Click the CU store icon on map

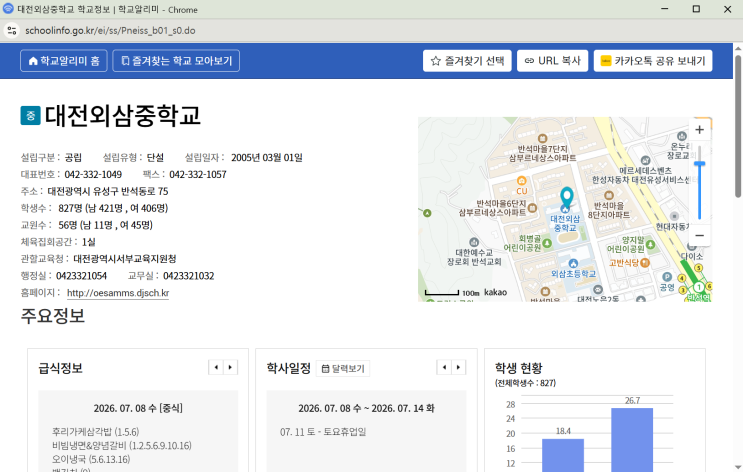[521, 181]
